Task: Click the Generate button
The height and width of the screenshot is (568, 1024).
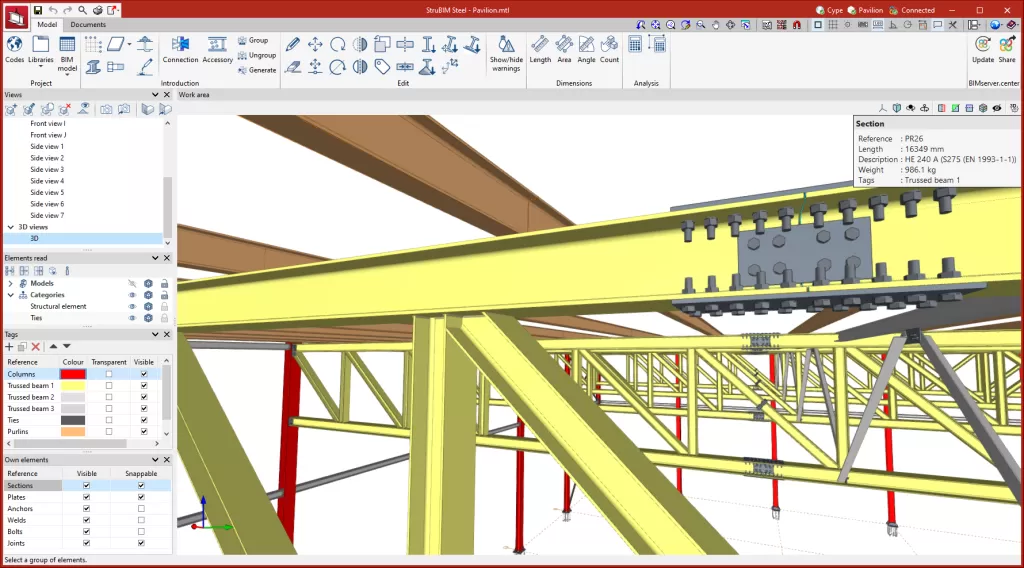Action: [257, 70]
